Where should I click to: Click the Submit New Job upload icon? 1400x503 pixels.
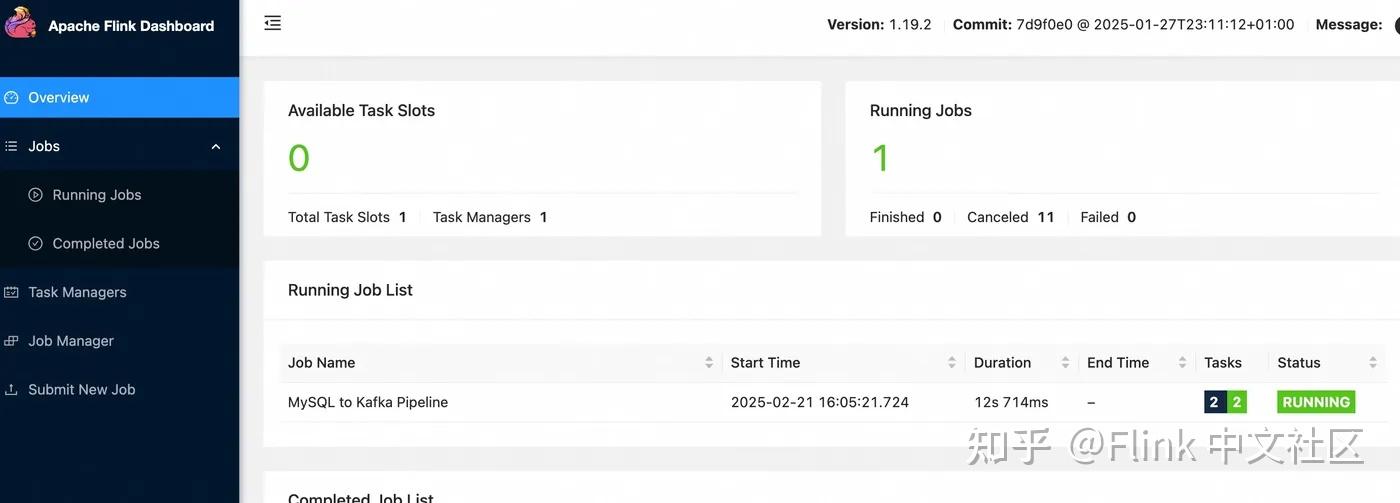(12, 390)
